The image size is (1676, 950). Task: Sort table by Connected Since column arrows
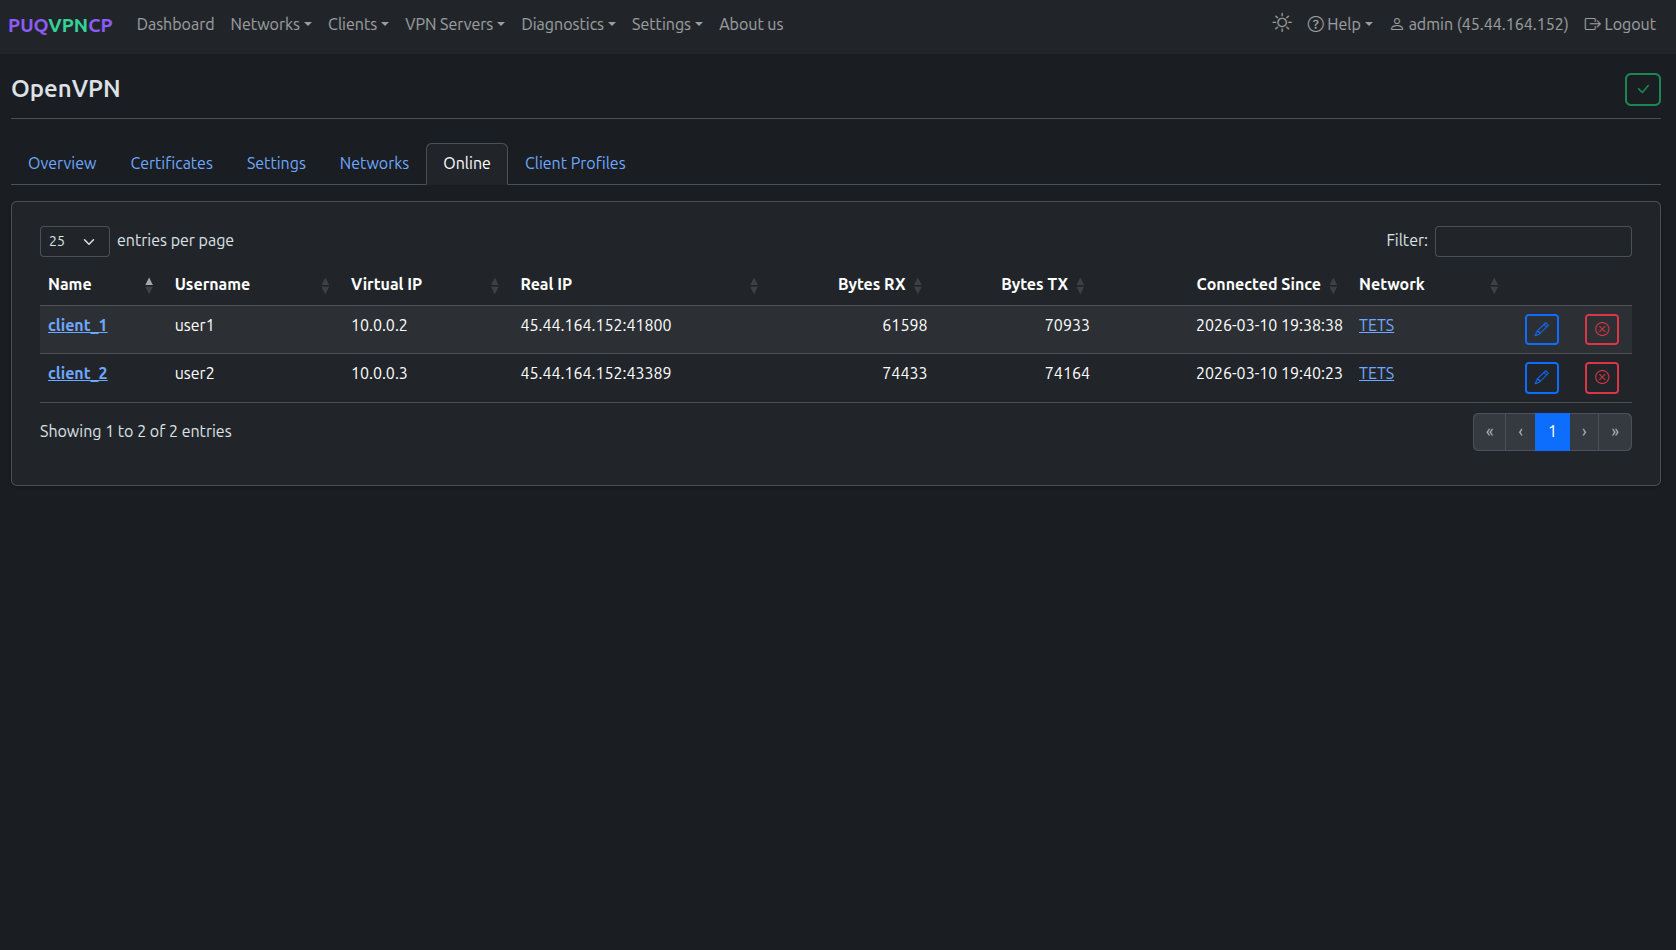coord(1333,285)
